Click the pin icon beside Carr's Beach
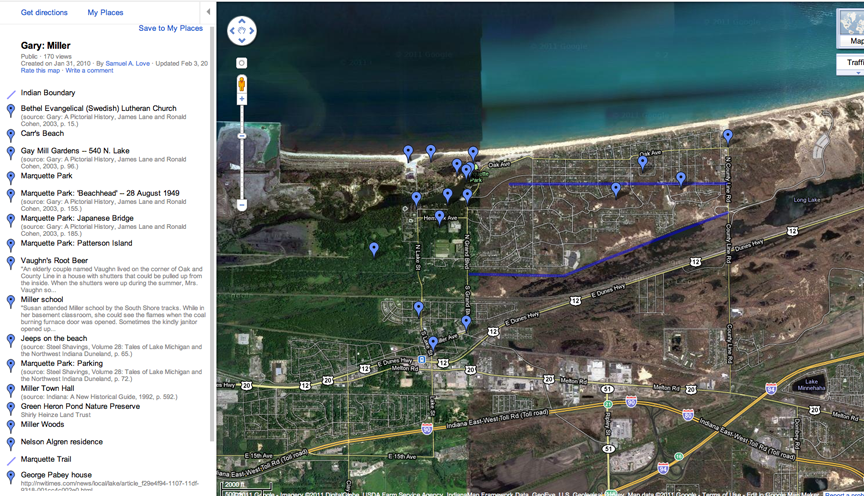Screen dimensions: 864x496 10,134
